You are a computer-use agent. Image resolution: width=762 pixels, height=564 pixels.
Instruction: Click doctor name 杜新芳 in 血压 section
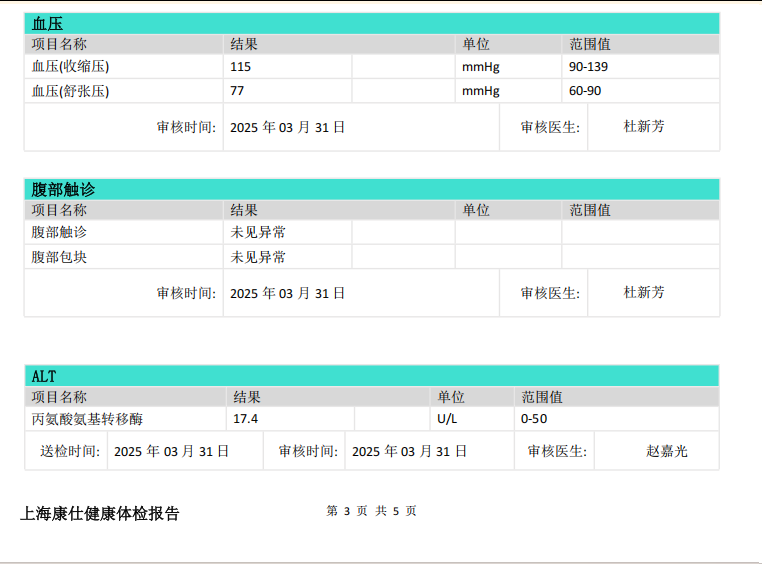point(644,127)
